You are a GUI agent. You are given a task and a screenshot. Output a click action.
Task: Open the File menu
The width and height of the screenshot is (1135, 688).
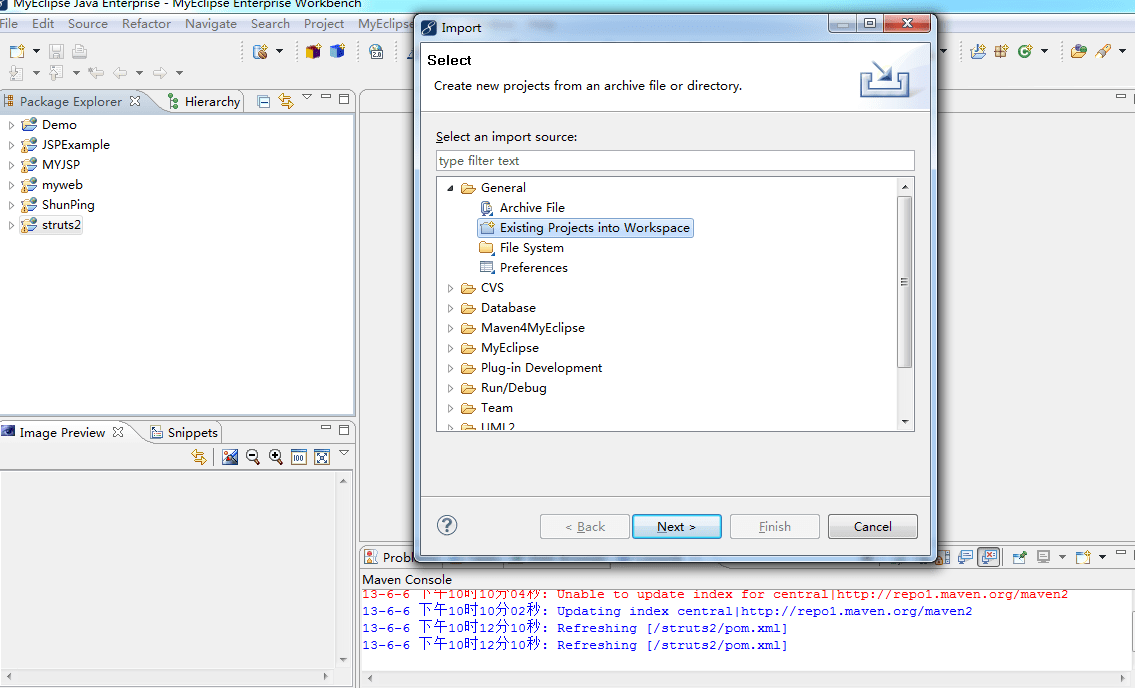tap(9, 23)
